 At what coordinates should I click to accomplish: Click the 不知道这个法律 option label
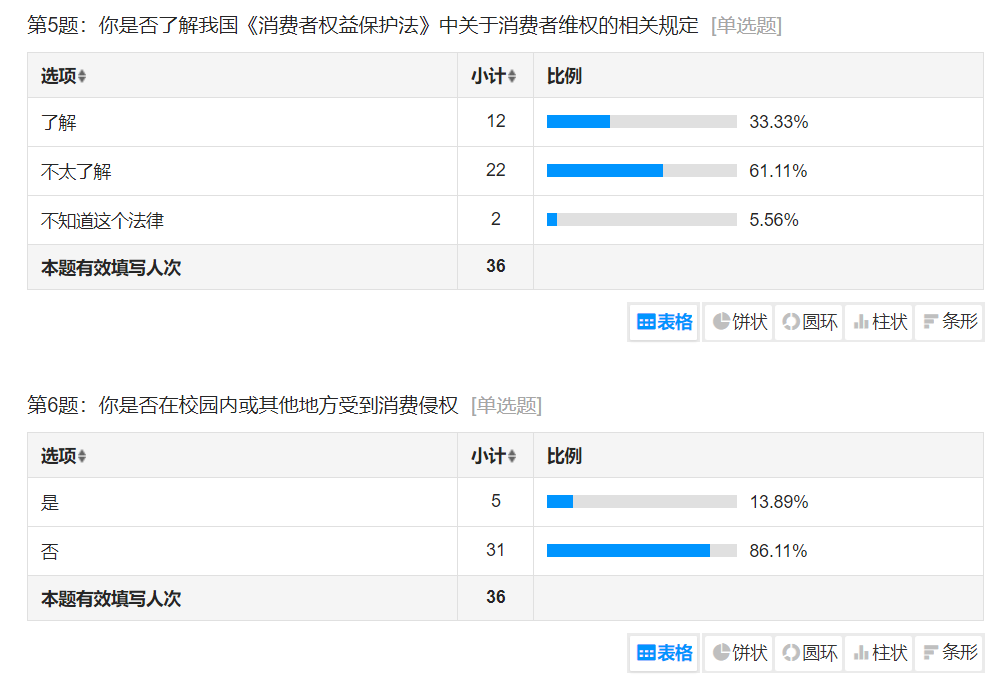tap(102, 221)
